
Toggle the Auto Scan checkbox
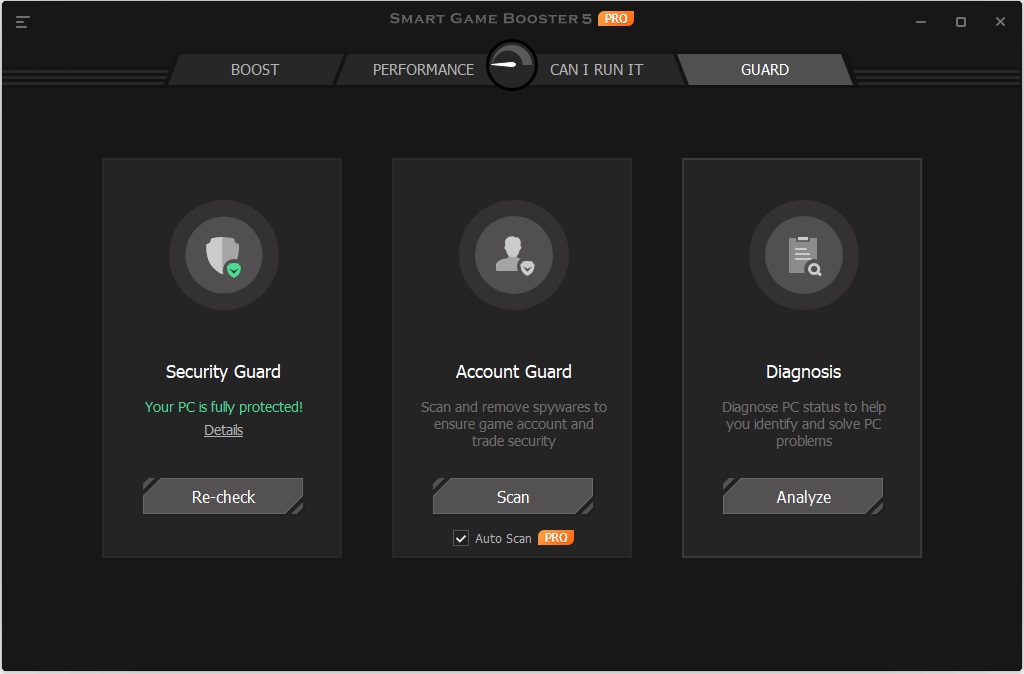461,538
